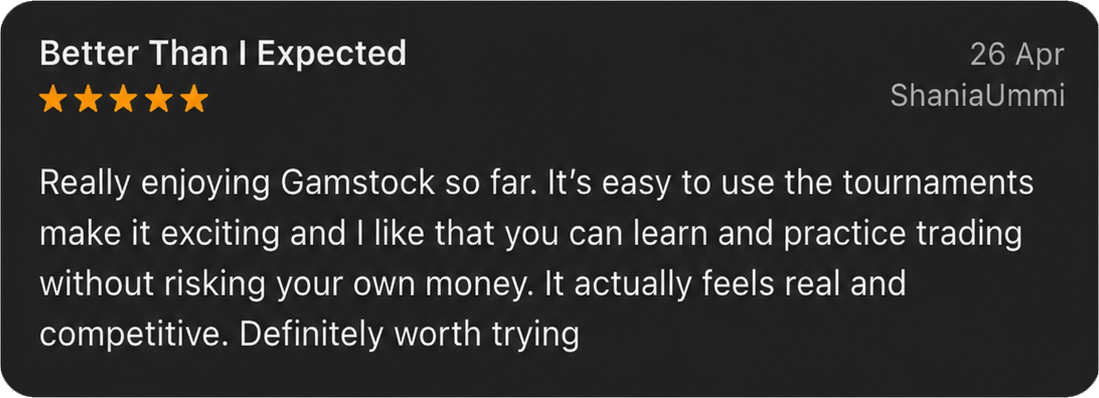
Task: Click the word "tournaments" in the review text
Action: [938, 184]
